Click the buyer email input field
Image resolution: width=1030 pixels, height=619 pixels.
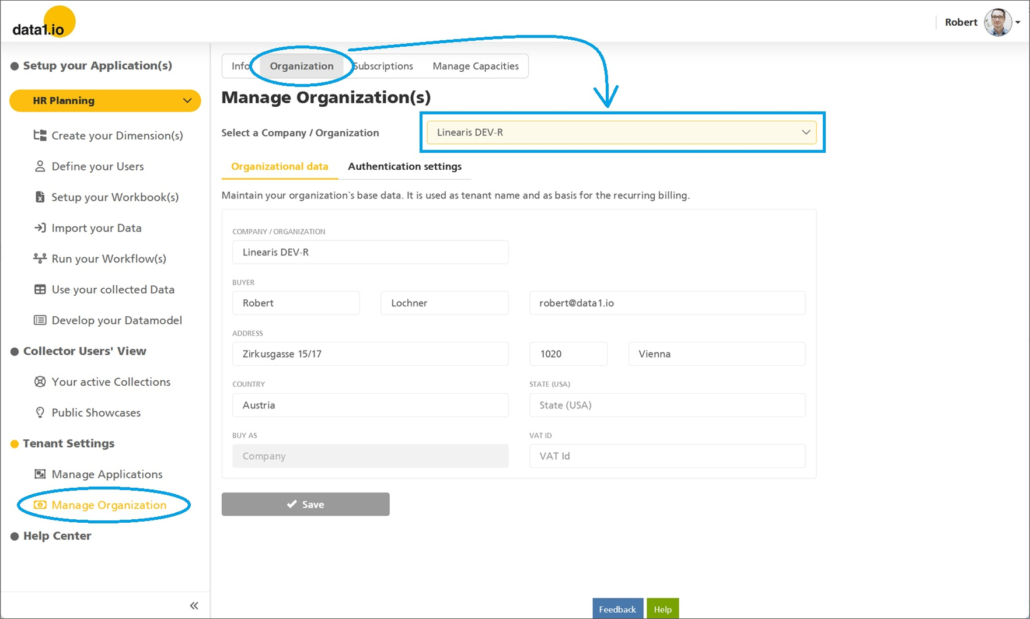(666, 303)
